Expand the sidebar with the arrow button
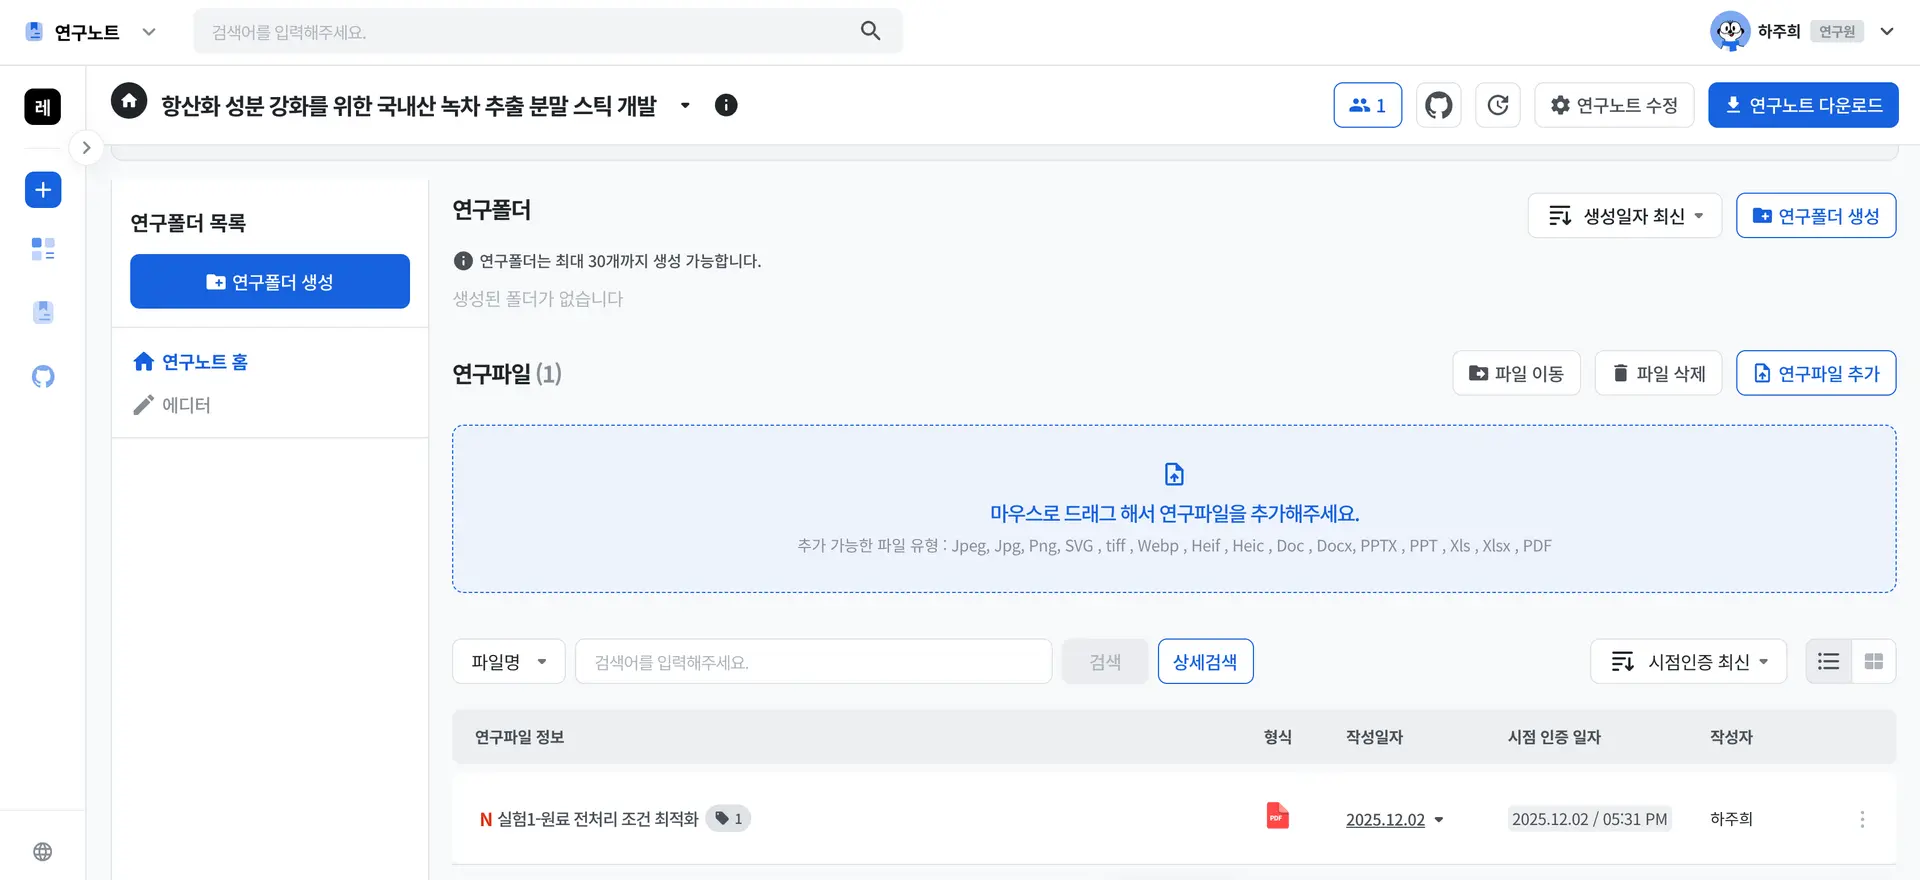Viewport: 1920px width, 880px height. [x=86, y=148]
